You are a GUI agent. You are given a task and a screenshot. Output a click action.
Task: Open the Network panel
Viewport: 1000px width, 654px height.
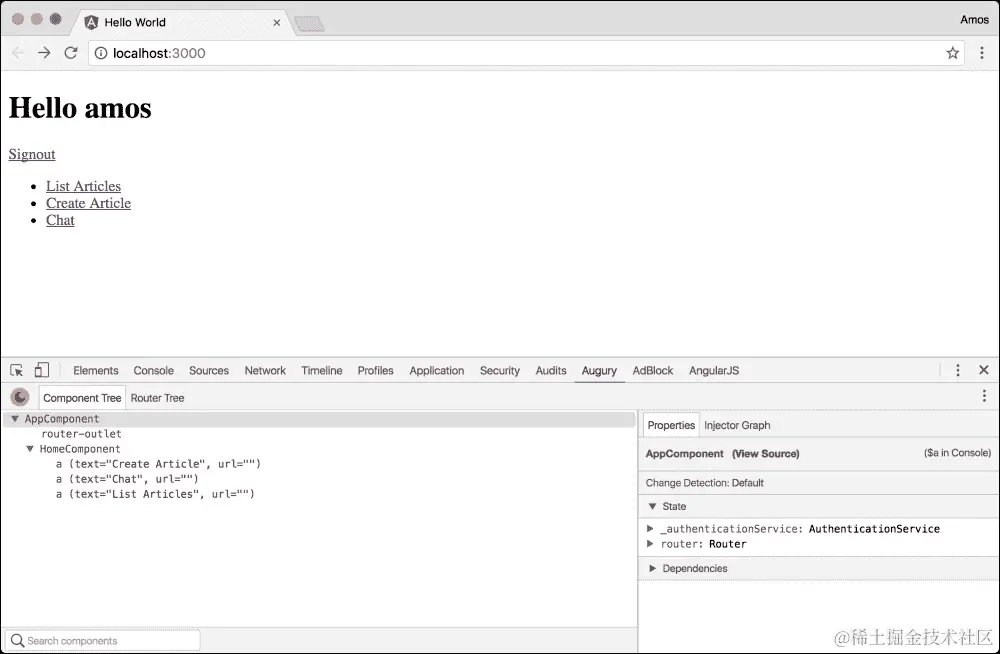265,371
